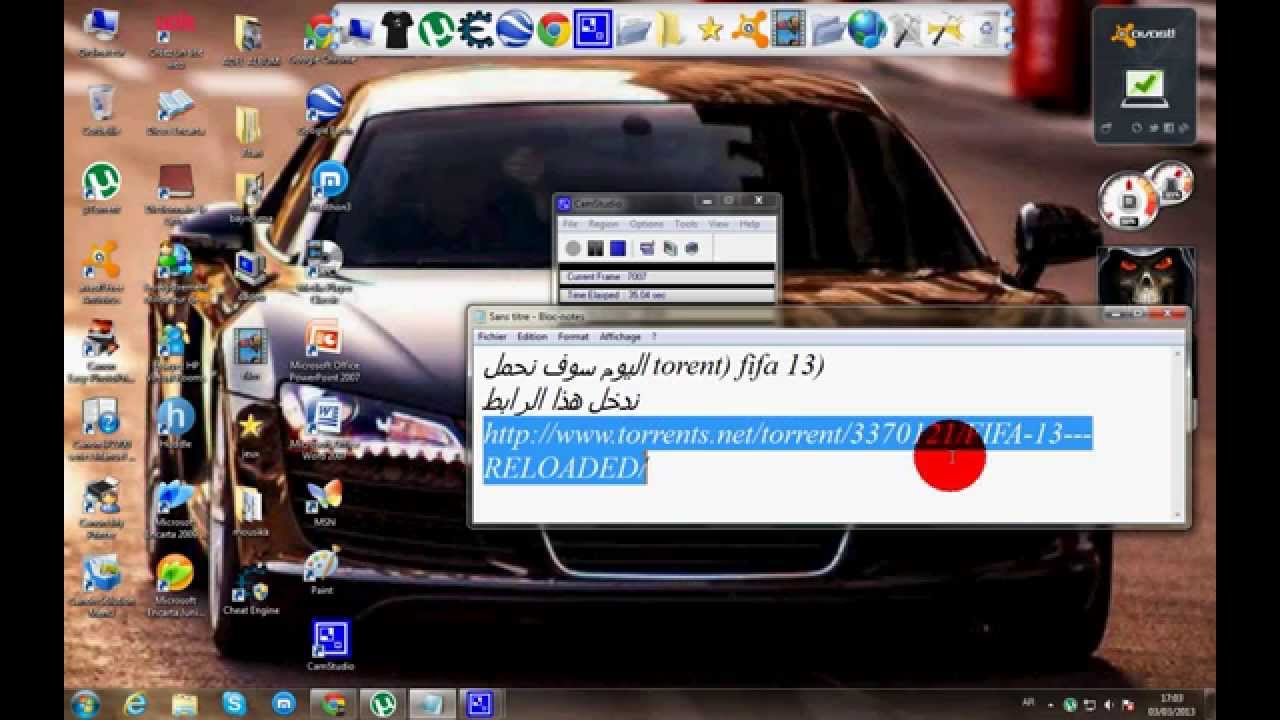This screenshot has height=720, width=1280.
Task: Open CamStudio File menu
Action: (570, 224)
